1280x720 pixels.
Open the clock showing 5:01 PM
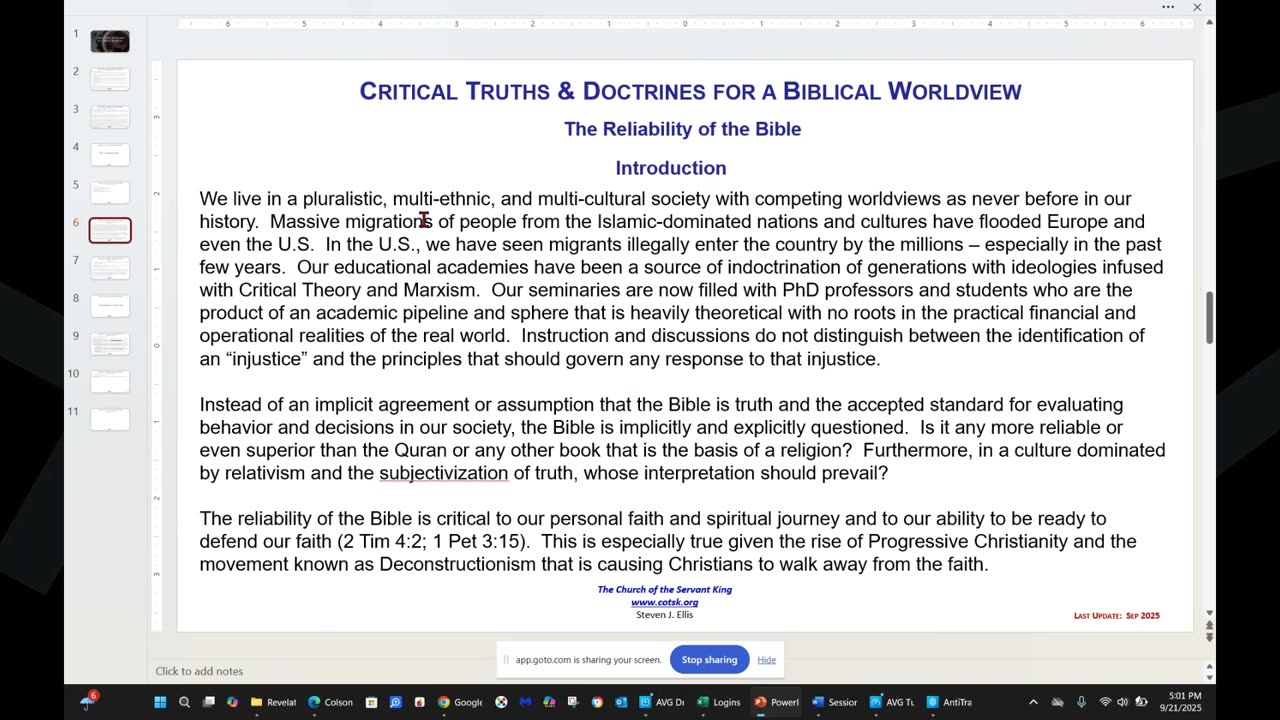[1182, 702]
